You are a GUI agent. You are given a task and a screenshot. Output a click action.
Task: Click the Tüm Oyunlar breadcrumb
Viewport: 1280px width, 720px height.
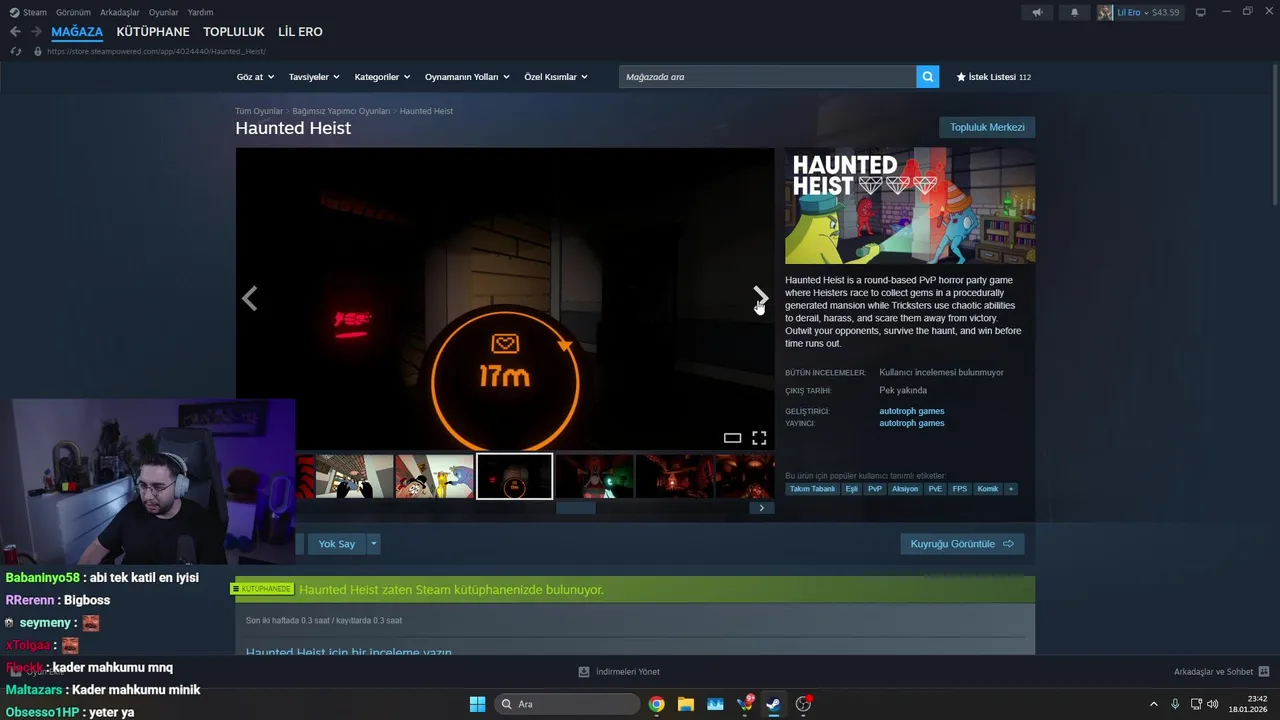pyautogui.click(x=259, y=111)
